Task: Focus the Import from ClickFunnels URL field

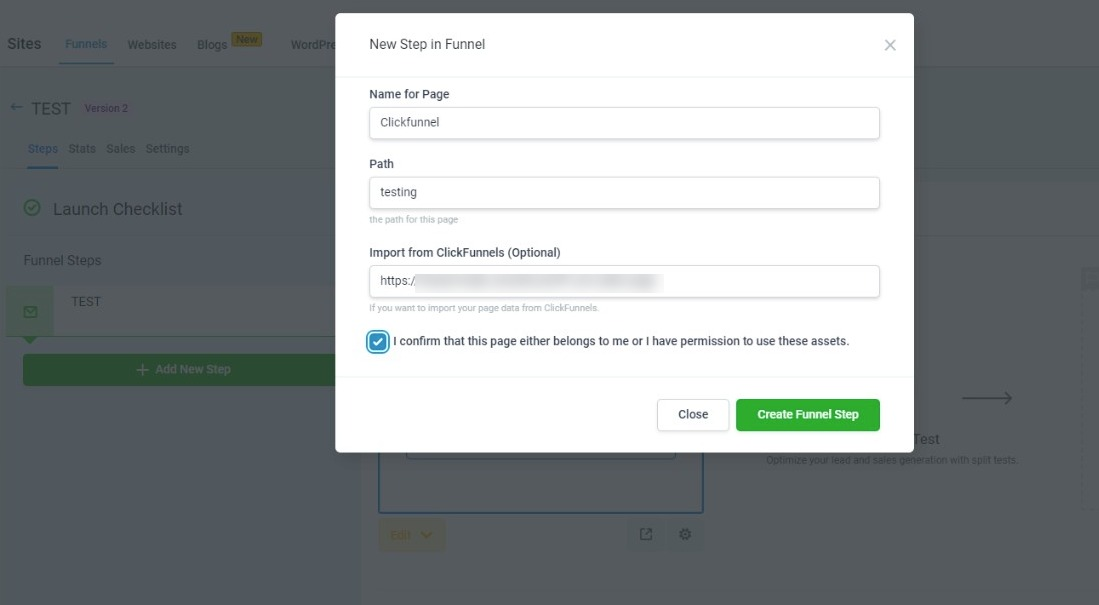Action: (x=624, y=282)
